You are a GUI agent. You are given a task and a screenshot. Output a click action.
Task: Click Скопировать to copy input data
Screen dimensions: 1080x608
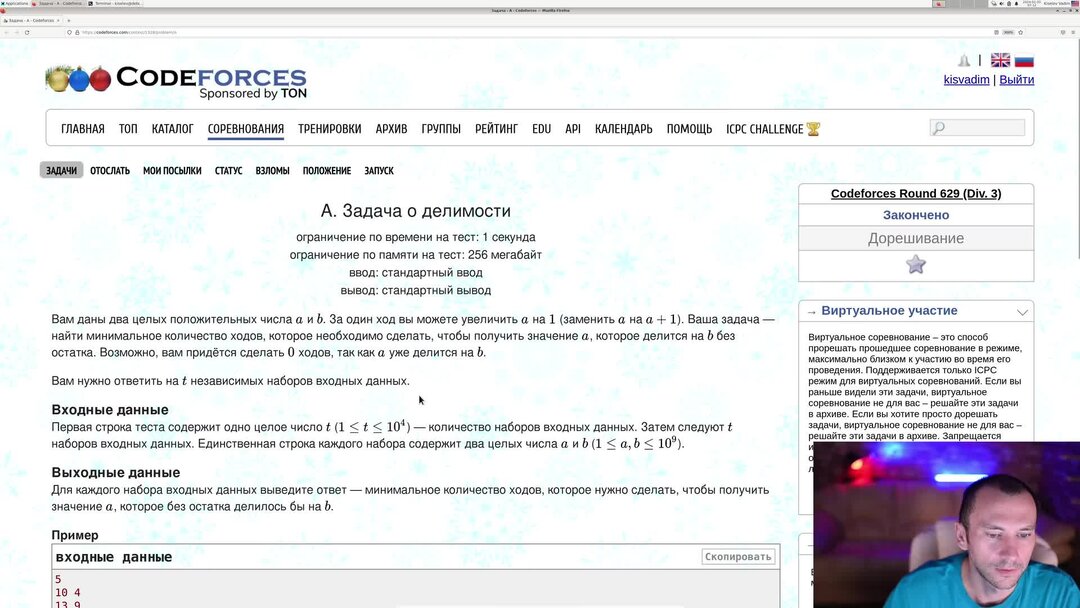[738, 556]
